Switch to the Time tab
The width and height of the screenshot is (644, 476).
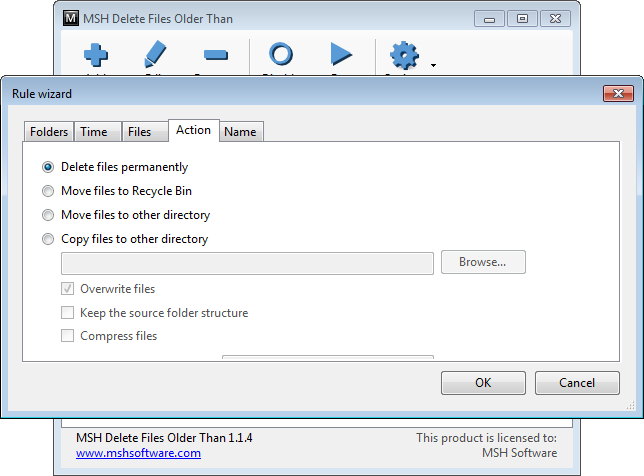98,131
